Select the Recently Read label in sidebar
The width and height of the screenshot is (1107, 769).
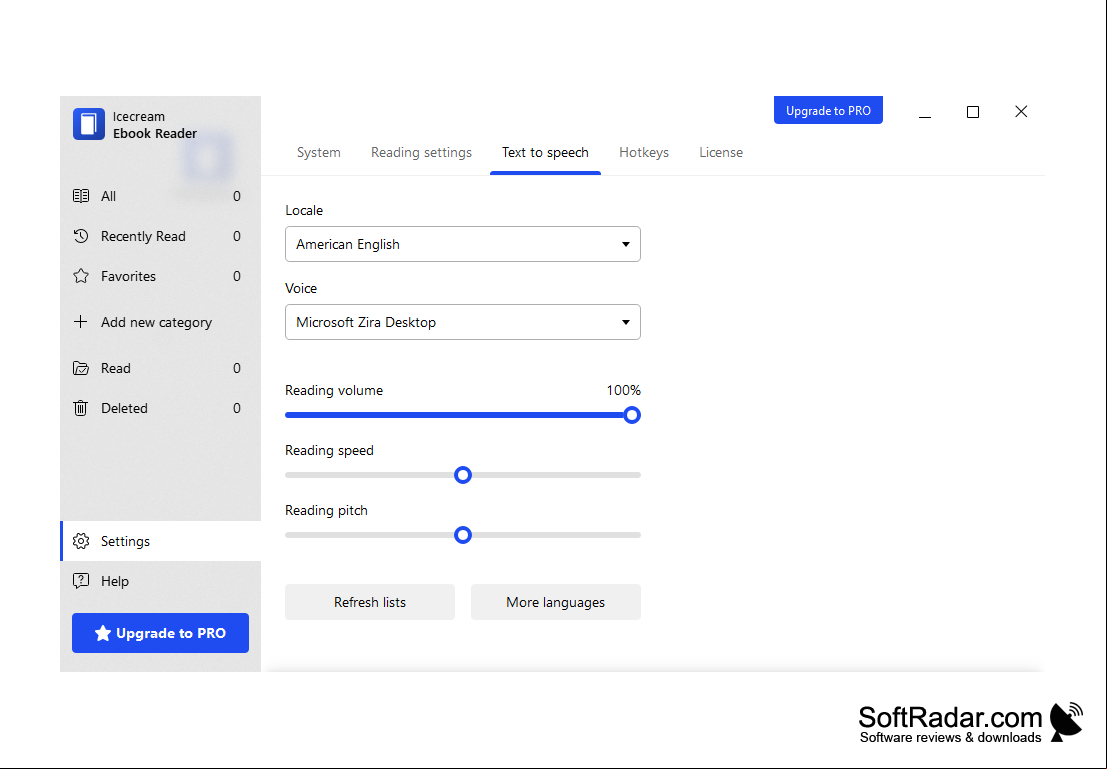click(x=143, y=237)
